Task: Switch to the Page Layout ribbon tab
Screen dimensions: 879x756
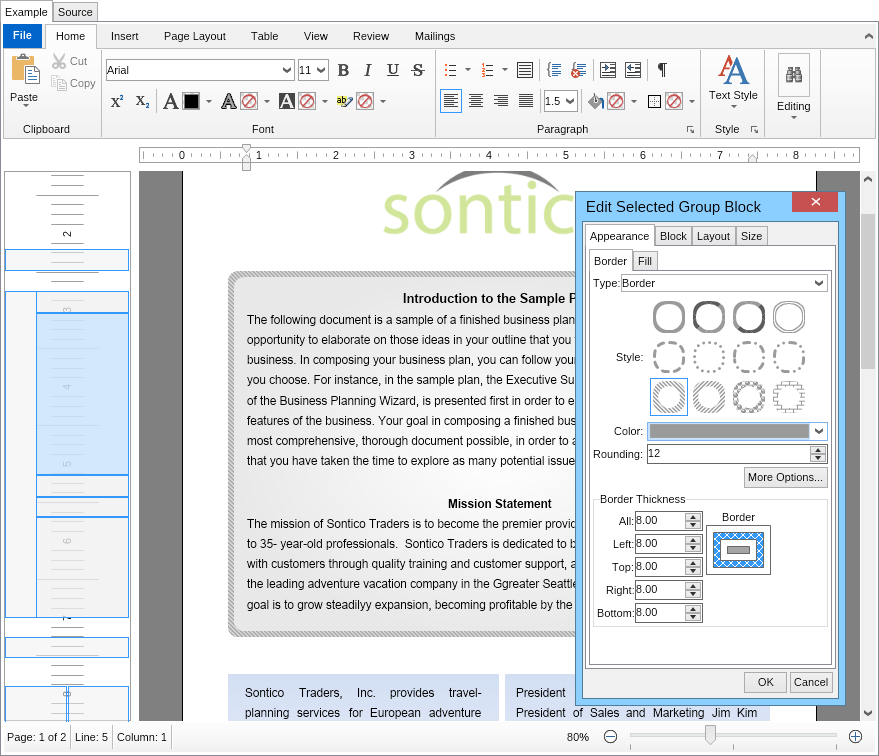Action: [x=194, y=36]
